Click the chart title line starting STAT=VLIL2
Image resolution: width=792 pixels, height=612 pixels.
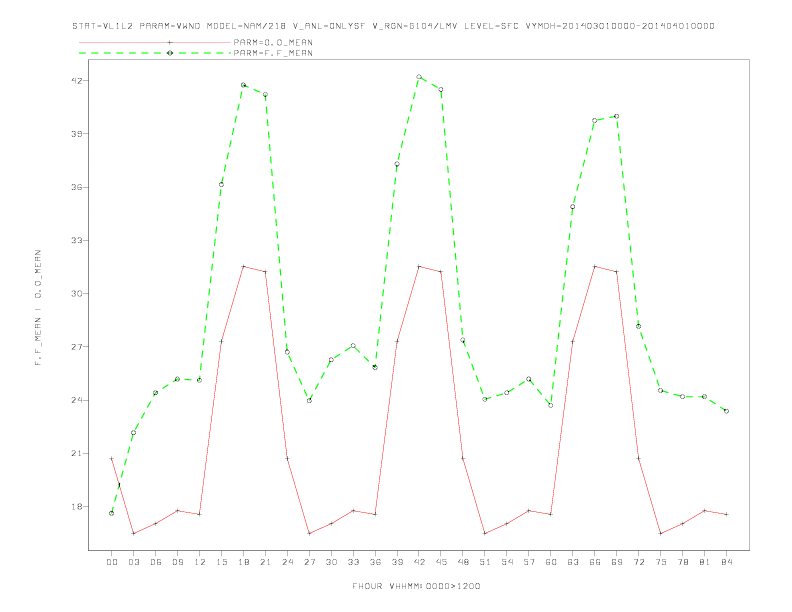click(x=393, y=26)
